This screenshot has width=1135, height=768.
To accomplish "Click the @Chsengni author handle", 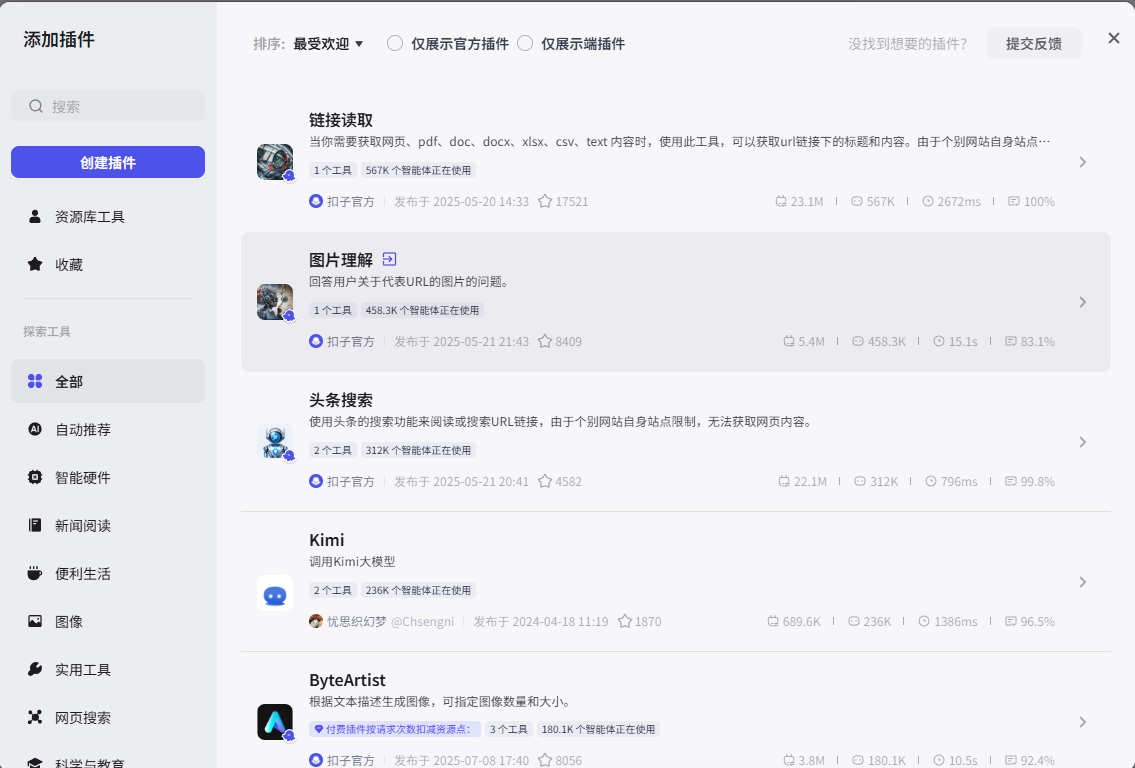I will tap(423, 621).
